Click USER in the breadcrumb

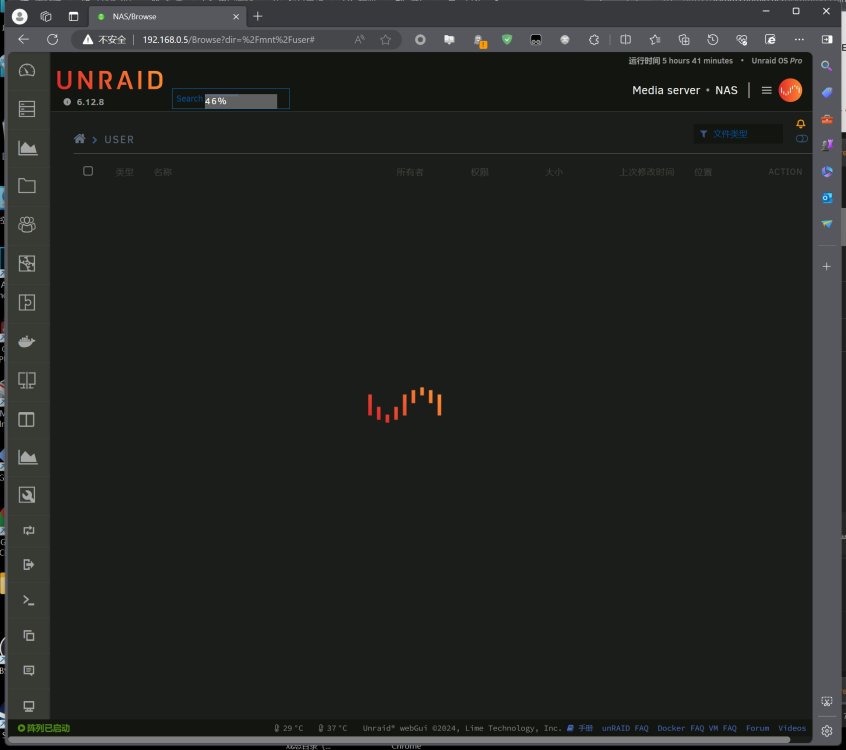pos(119,140)
